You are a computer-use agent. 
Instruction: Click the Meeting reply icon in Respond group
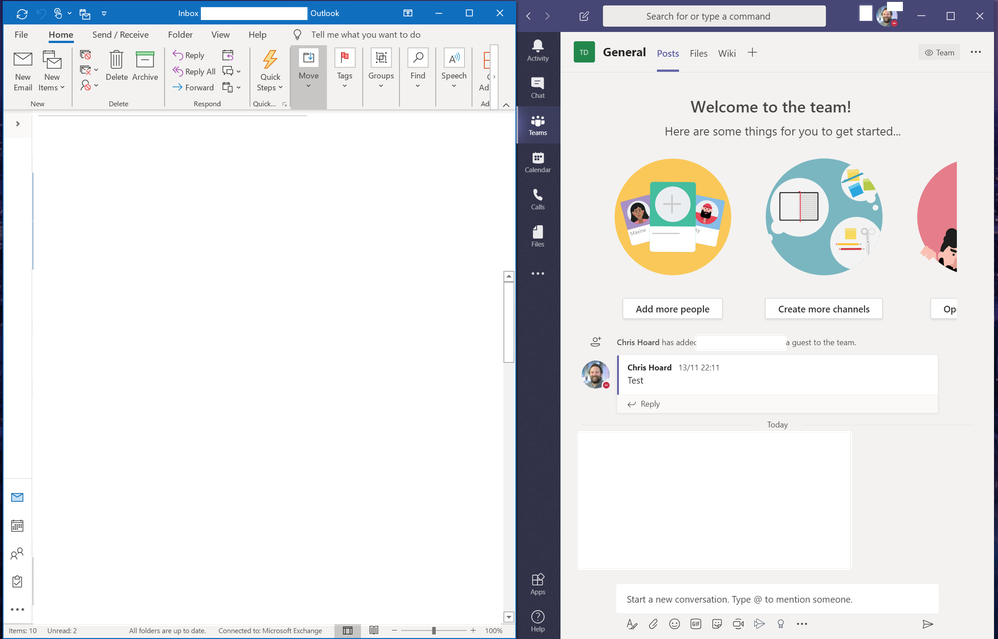click(x=228, y=55)
